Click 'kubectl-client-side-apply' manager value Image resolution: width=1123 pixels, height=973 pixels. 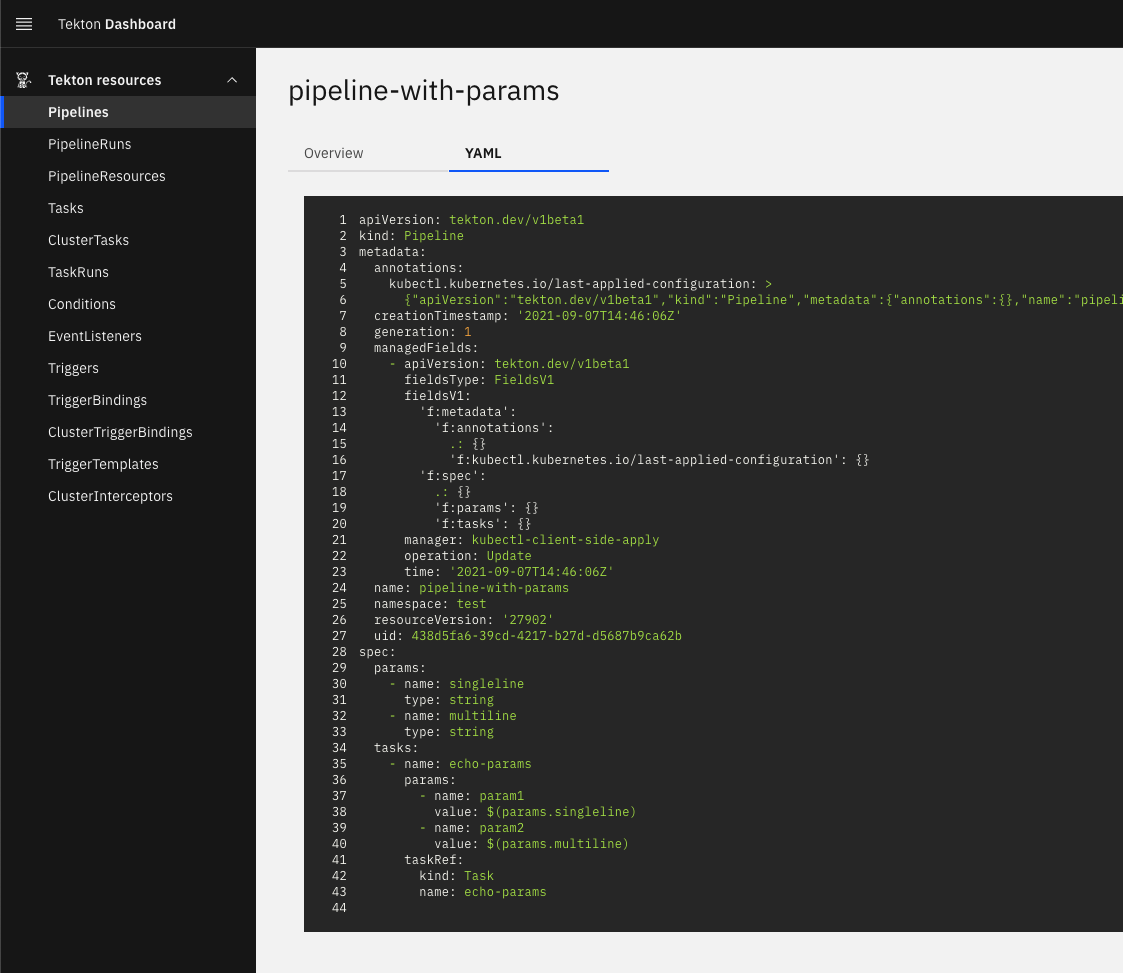(x=565, y=540)
